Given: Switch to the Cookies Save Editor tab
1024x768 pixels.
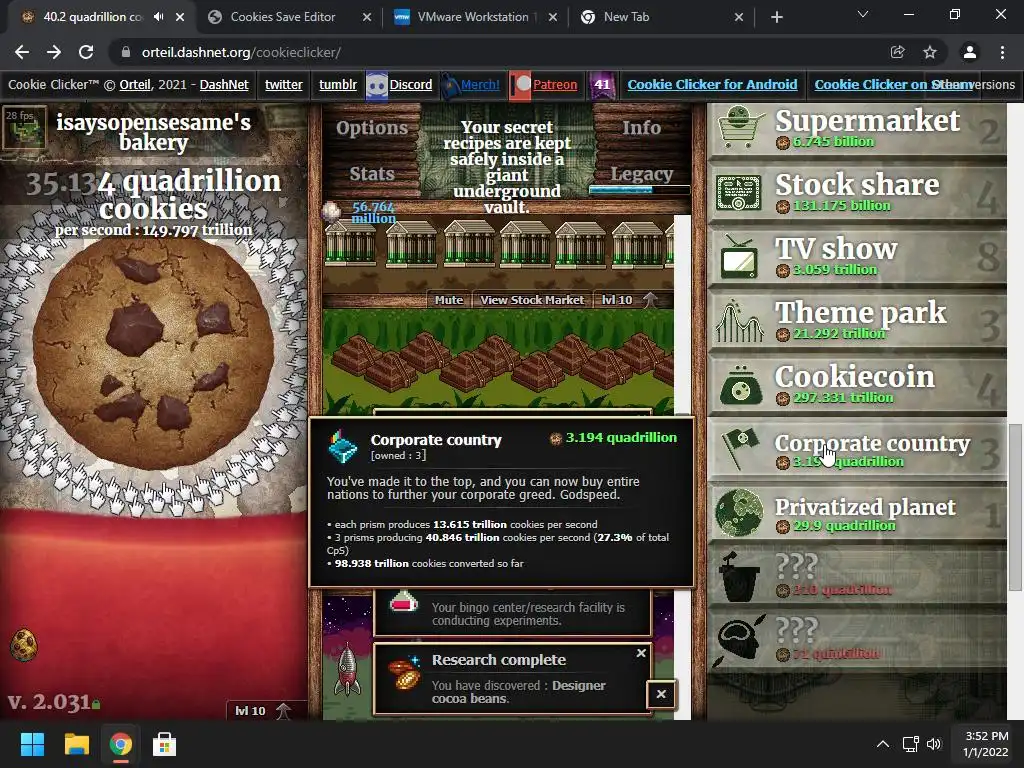Looking at the screenshot, I should tap(282, 17).
